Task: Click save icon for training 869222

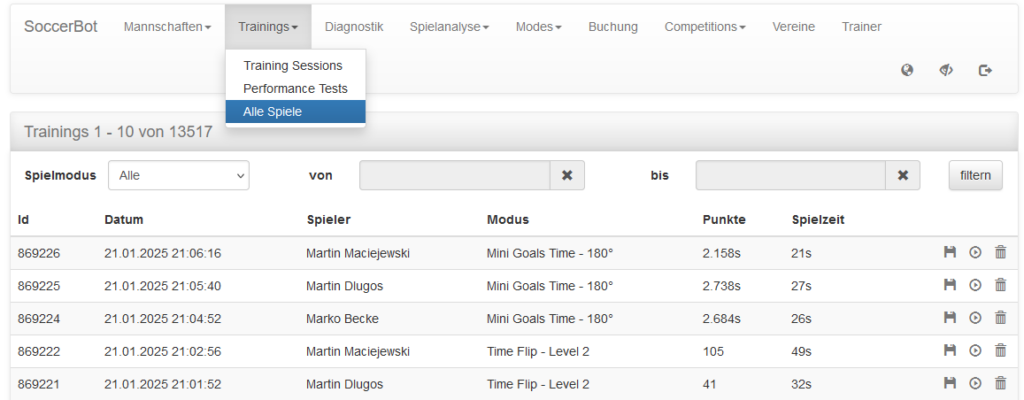Action: (x=950, y=350)
